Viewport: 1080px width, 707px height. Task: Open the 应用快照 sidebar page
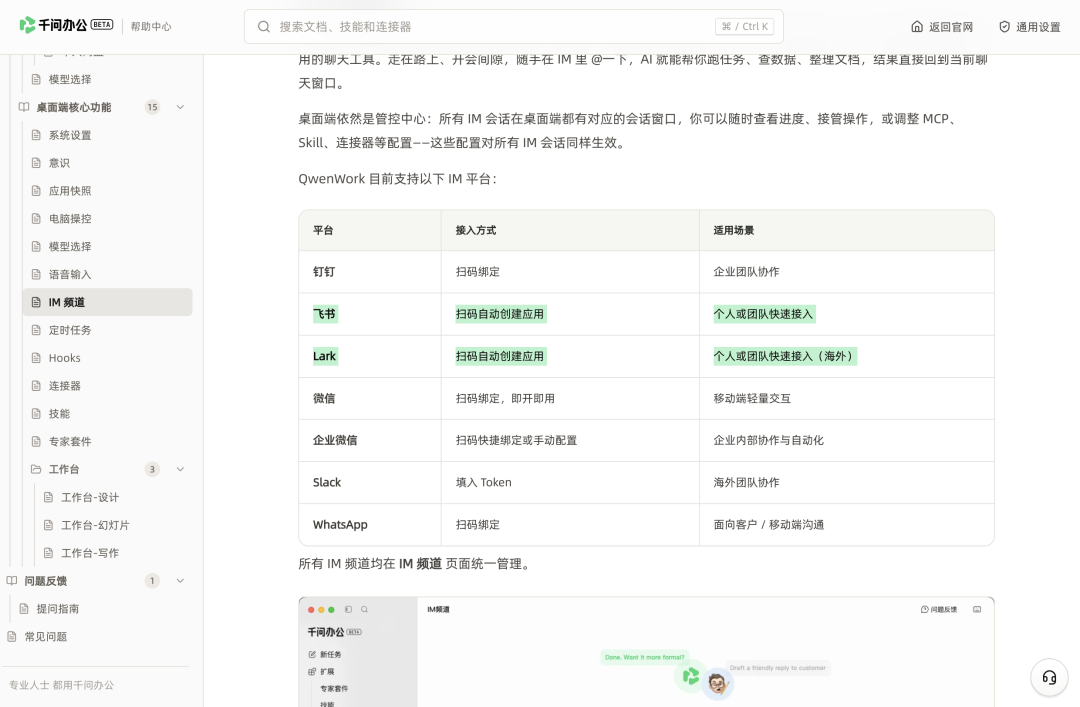pyautogui.click(x=107, y=191)
